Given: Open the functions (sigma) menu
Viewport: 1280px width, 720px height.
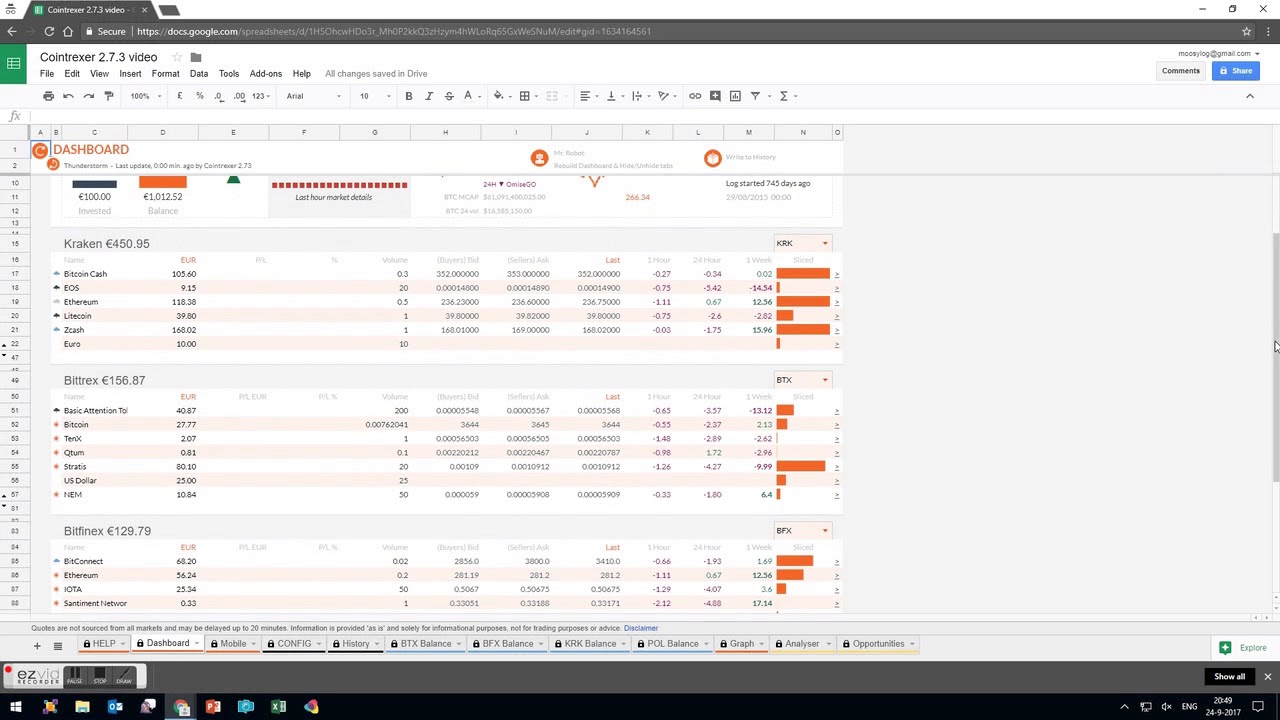Looking at the screenshot, I should pos(786,96).
